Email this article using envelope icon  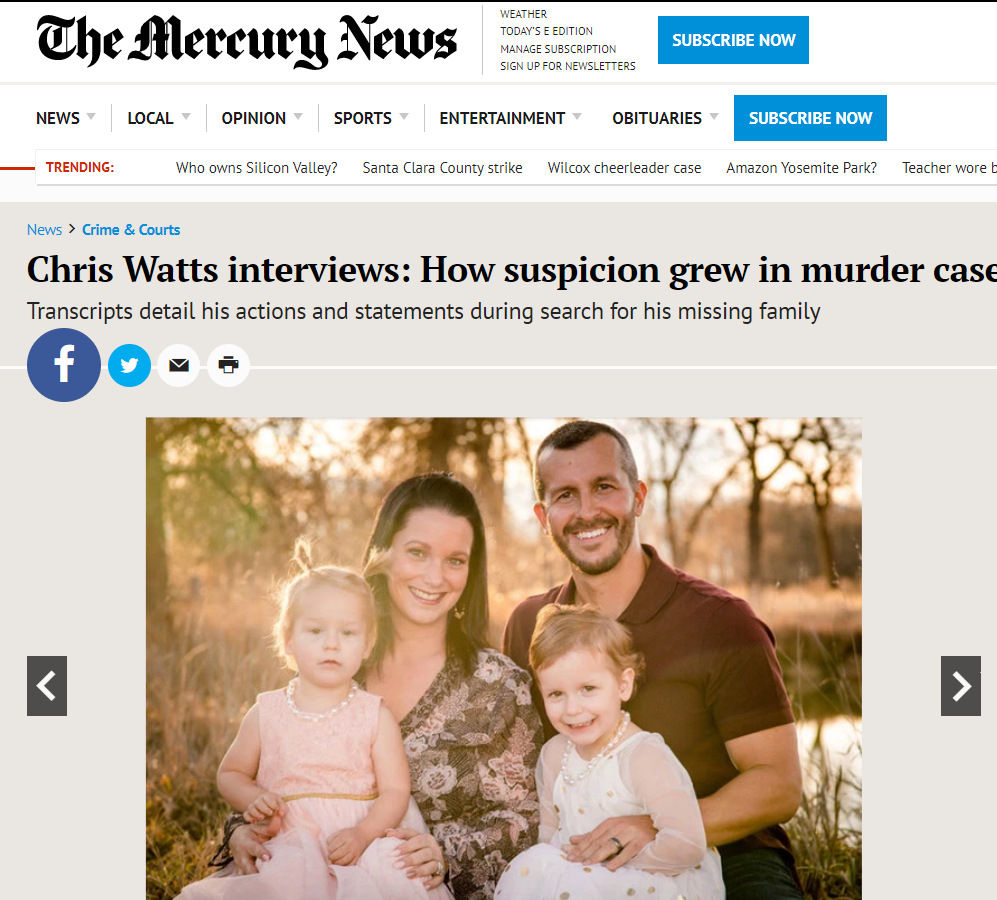pyautogui.click(x=179, y=365)
